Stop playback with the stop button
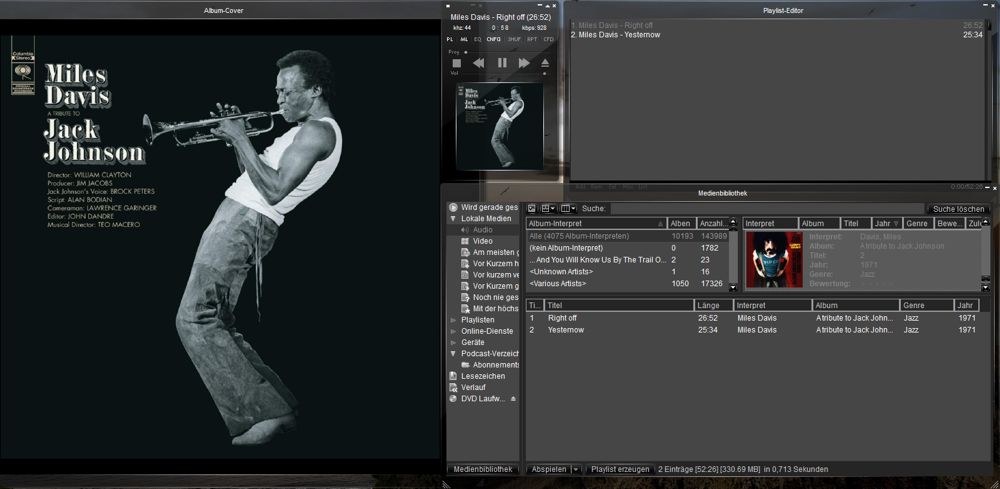 pos(457,63)
